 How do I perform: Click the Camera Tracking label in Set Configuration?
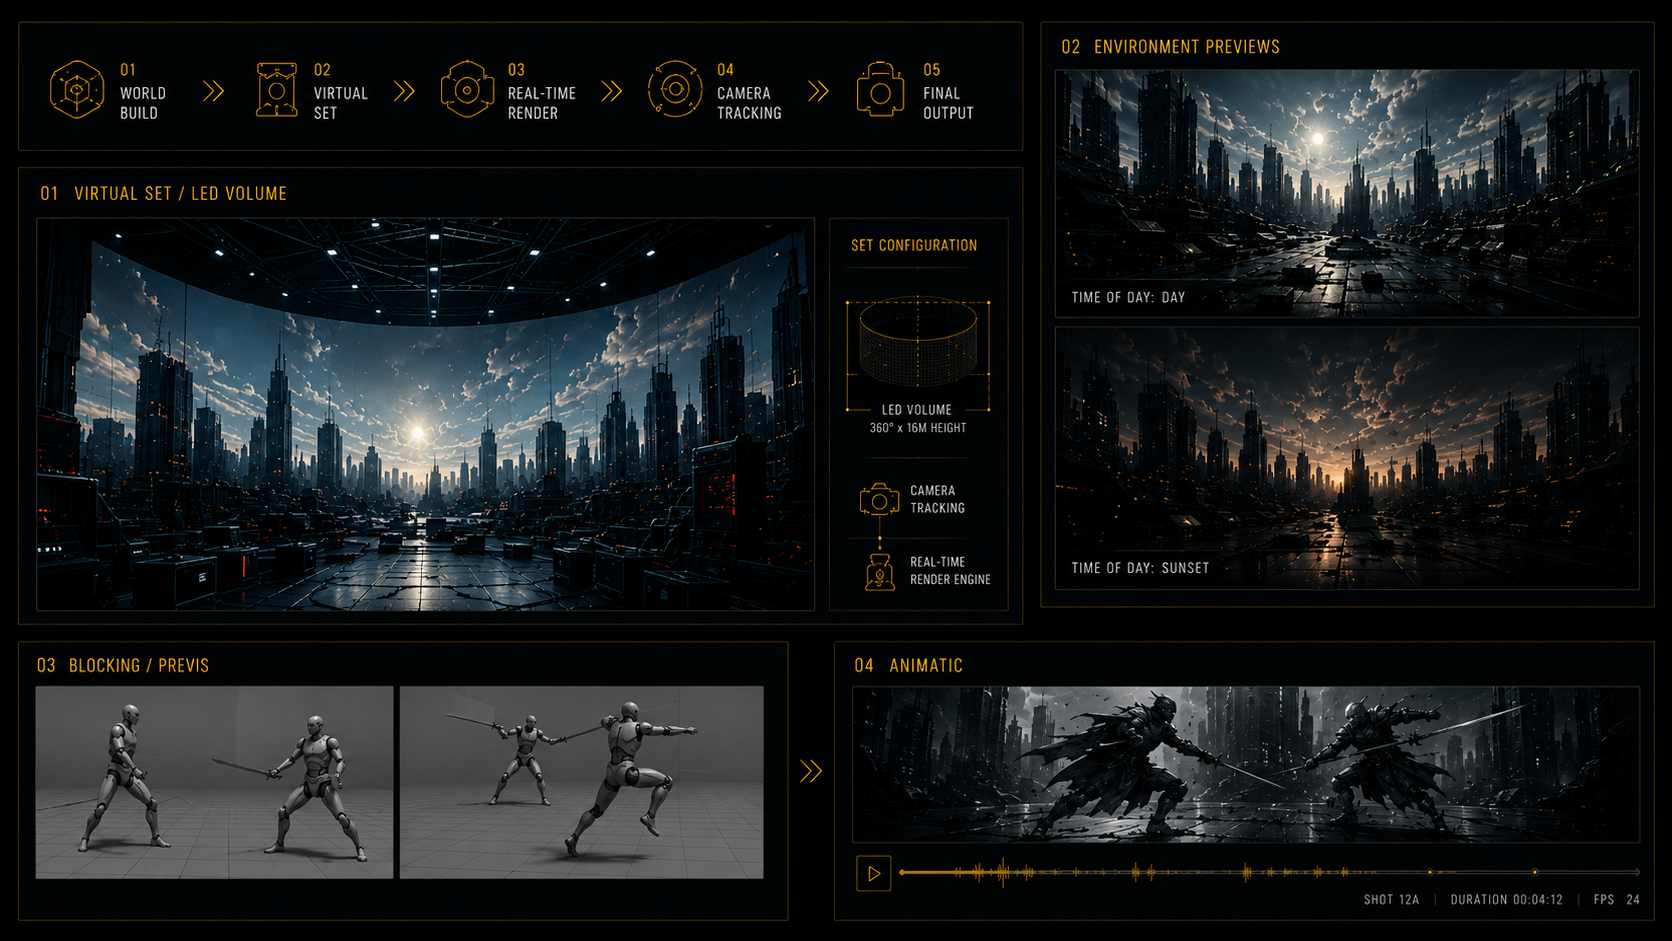pyautogui.click(x=937, y=499)
